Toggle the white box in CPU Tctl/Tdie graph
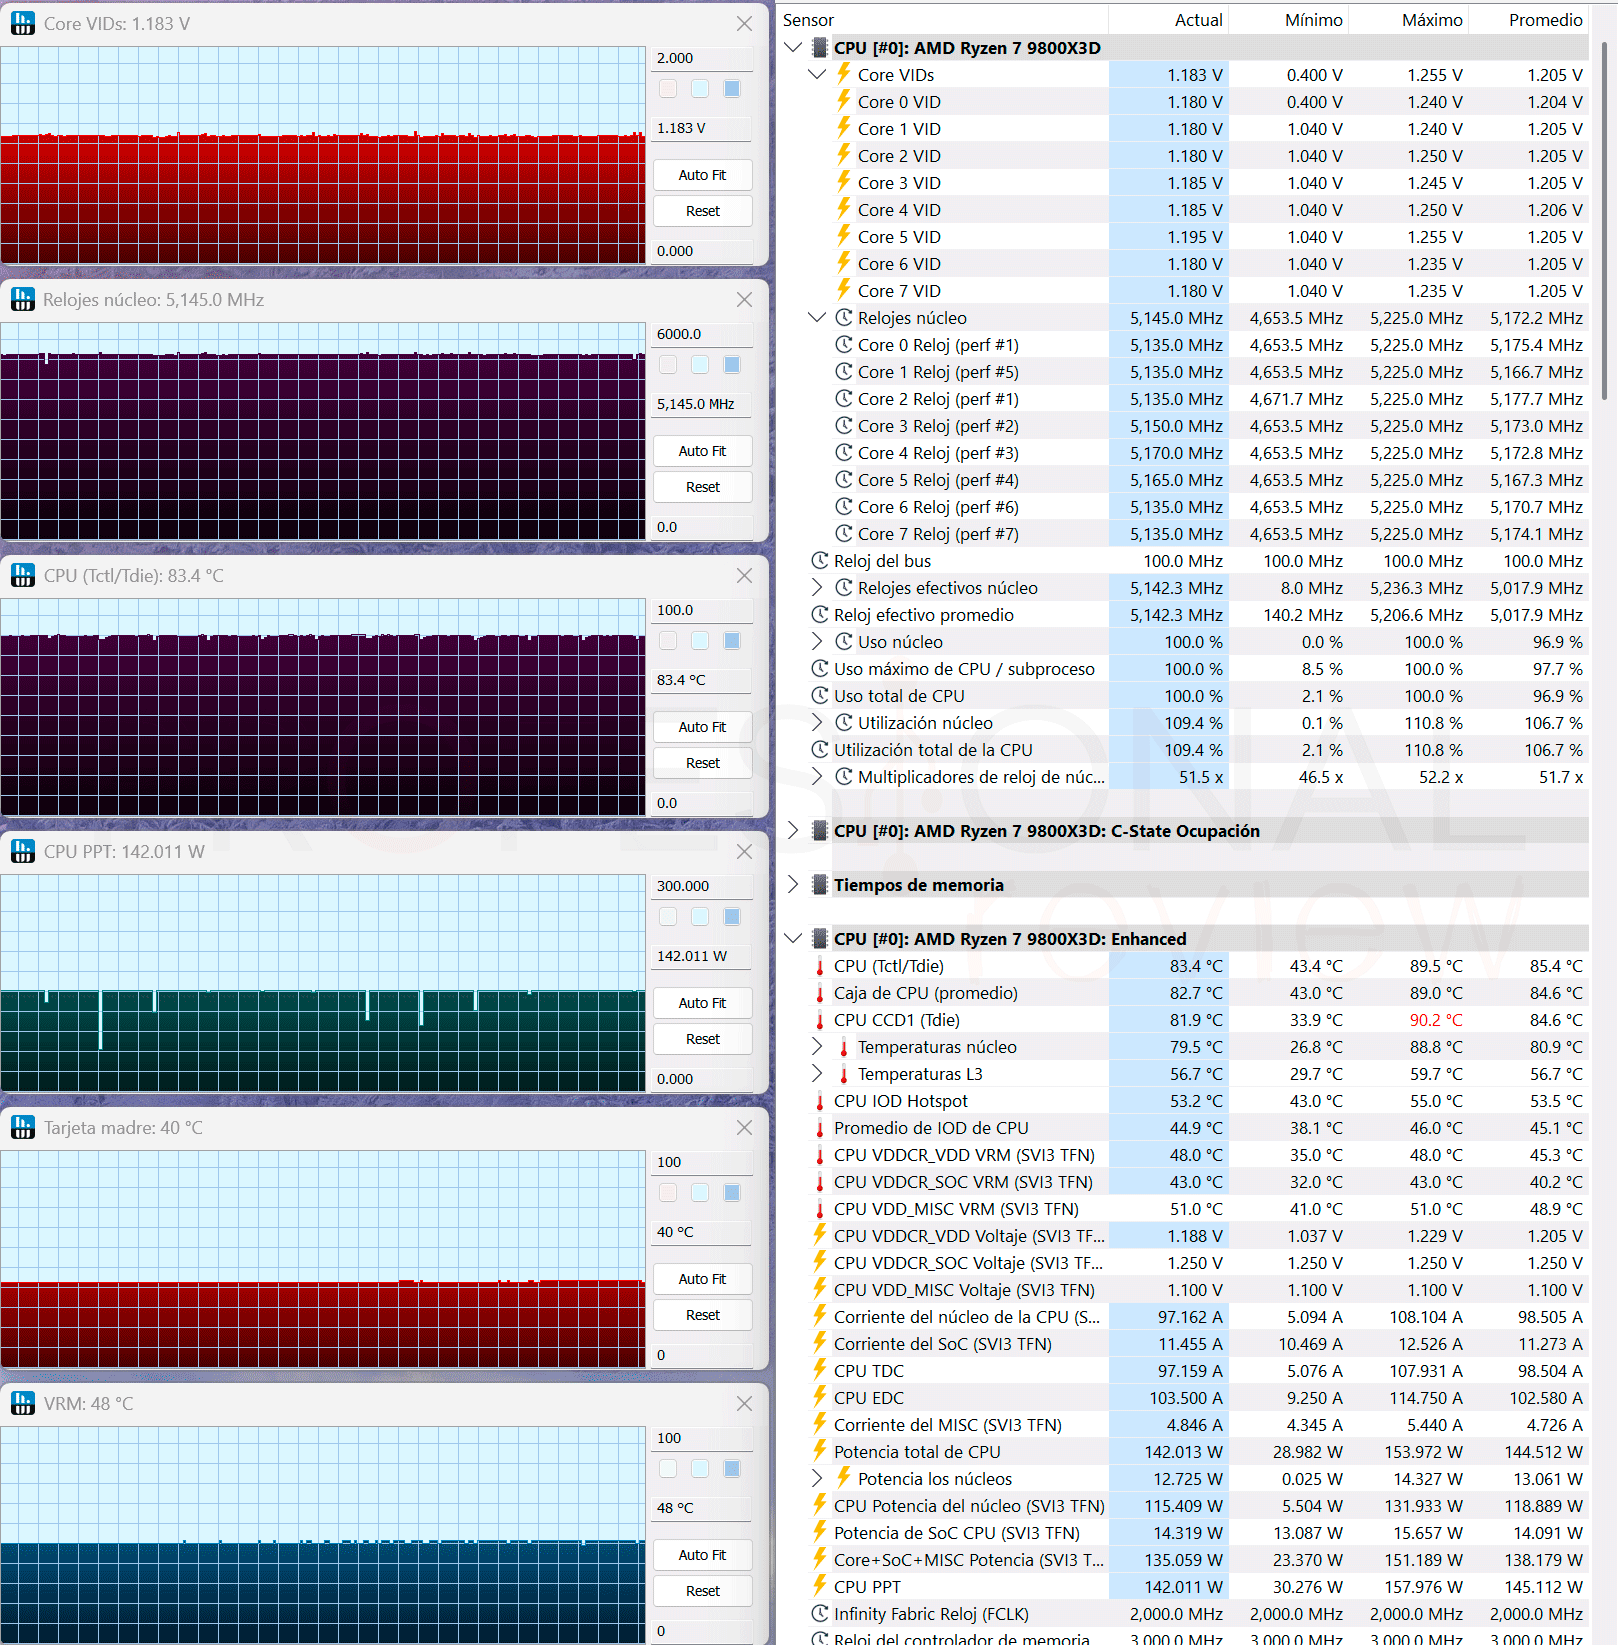 point(668,641)
